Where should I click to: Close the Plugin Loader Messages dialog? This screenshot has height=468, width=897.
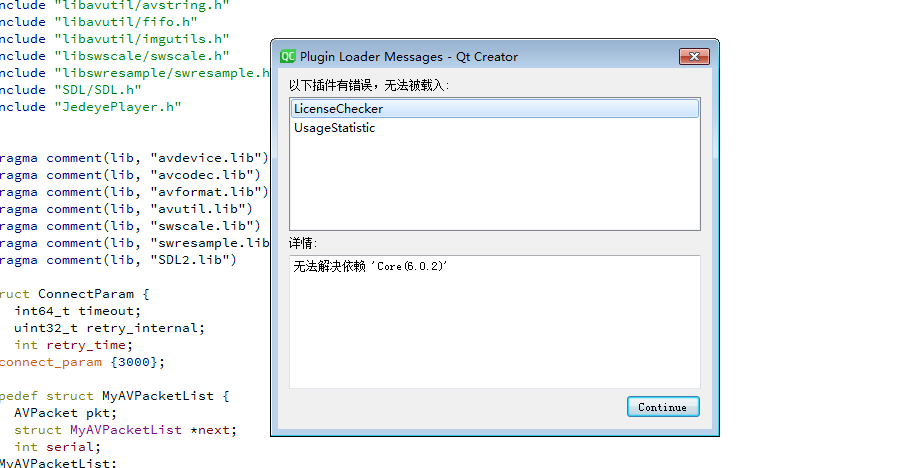[694, 57]
